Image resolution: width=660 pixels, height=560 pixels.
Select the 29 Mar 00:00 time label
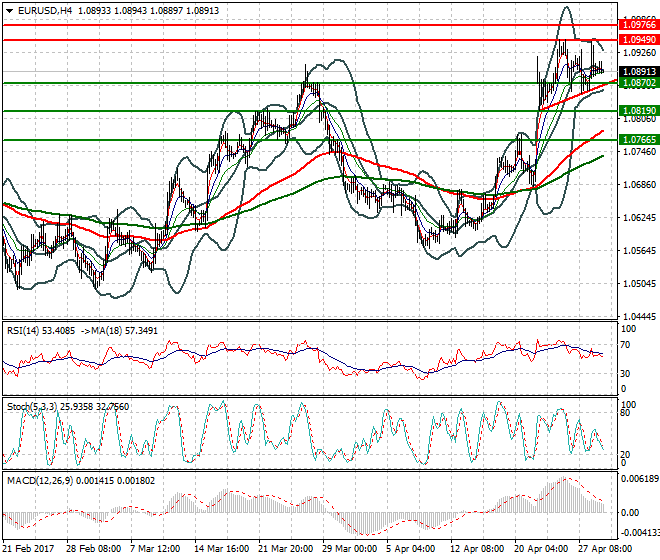[x=350, y=549]
